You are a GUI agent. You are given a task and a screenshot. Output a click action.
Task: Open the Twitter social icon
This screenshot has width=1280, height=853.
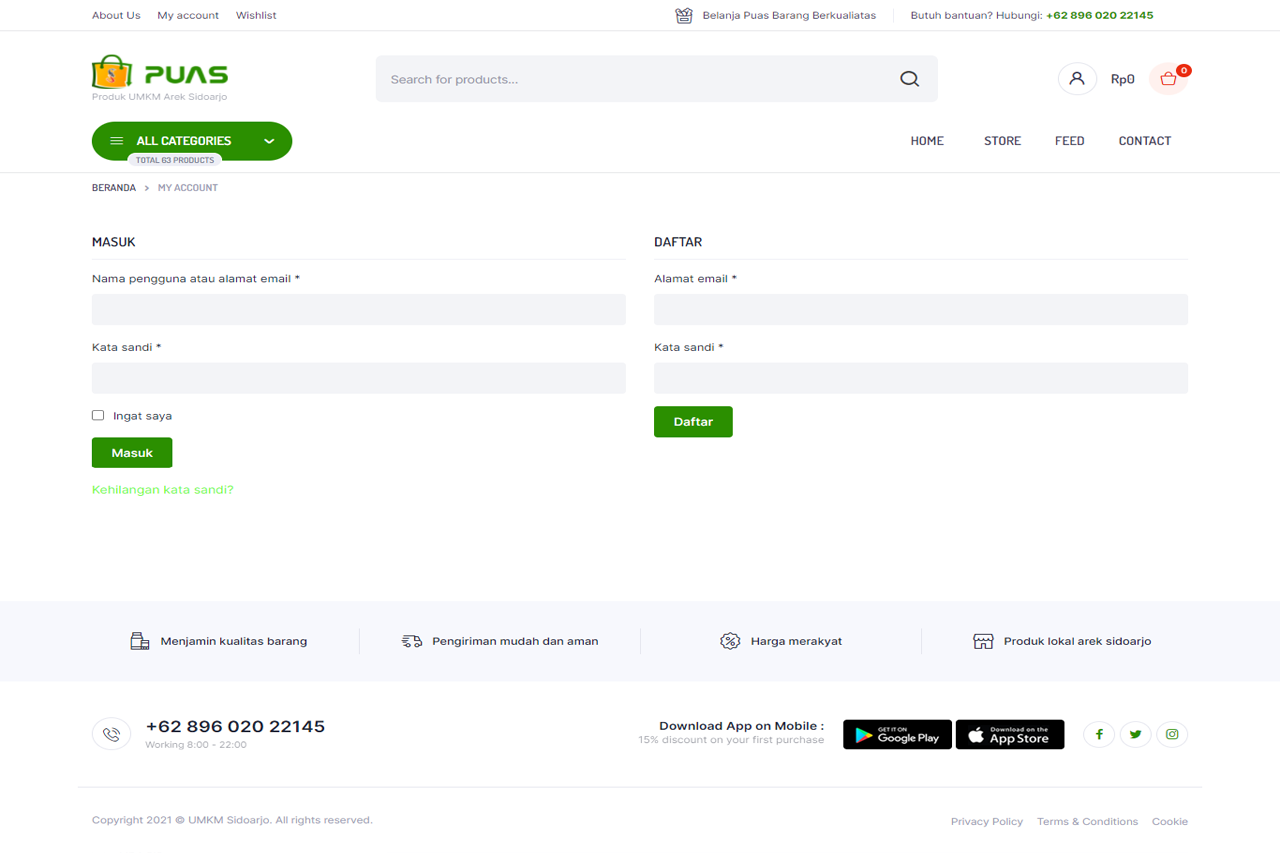point(1135,735)
